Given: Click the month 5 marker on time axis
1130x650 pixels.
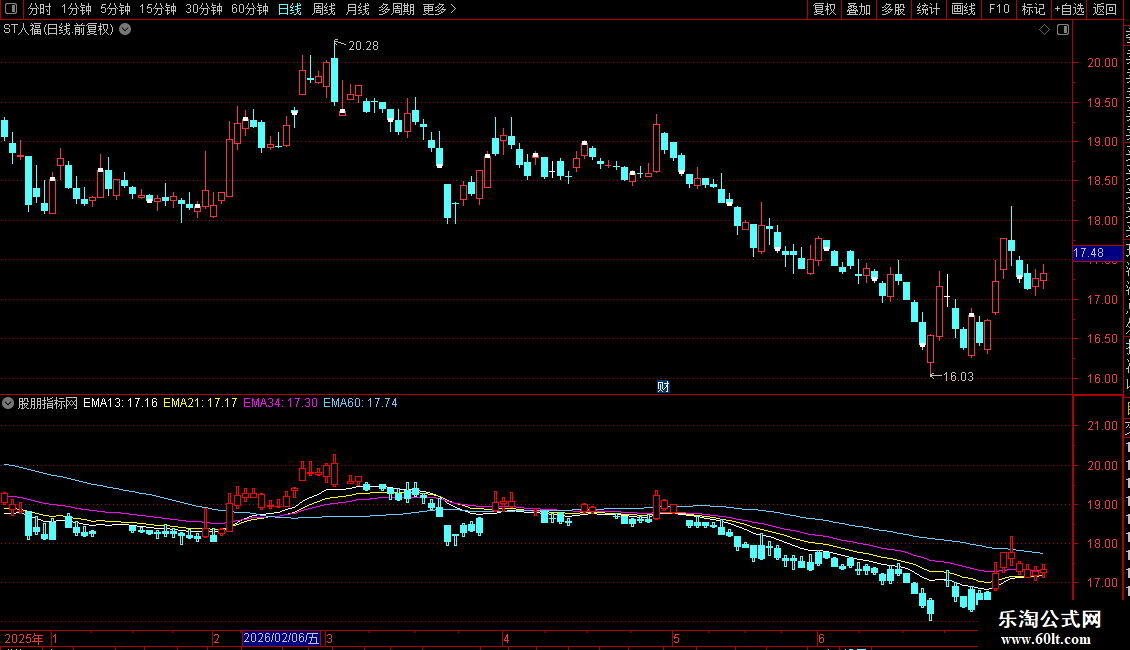Looking at the screenshot, I should (676, 638).
